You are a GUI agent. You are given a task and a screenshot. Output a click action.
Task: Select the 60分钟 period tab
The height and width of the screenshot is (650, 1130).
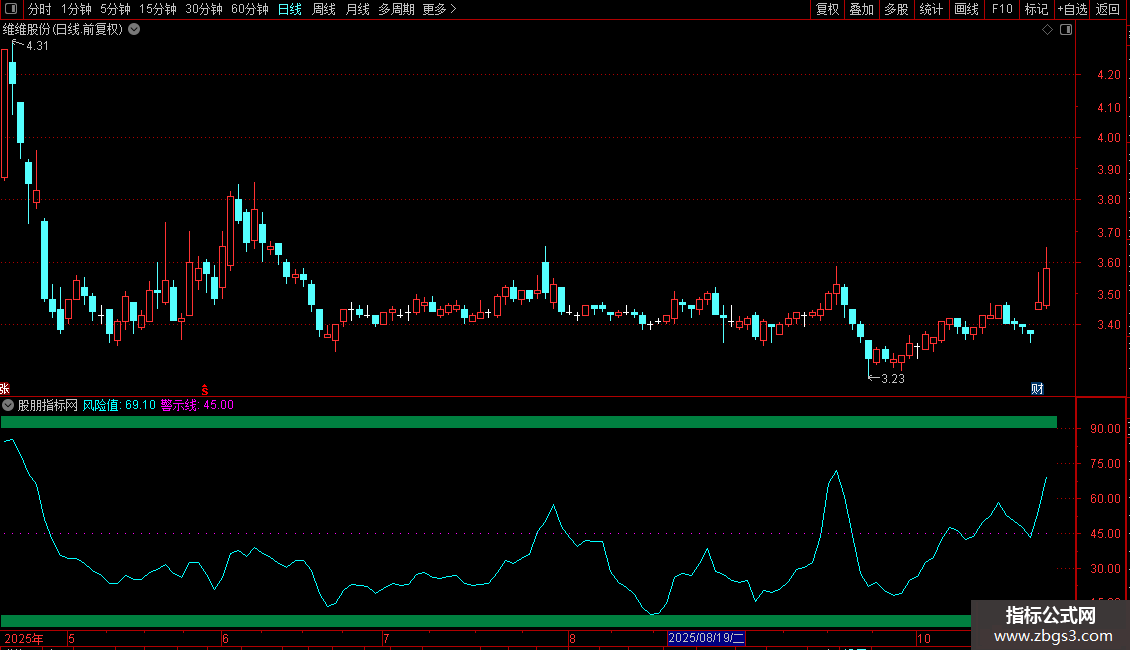249,9
